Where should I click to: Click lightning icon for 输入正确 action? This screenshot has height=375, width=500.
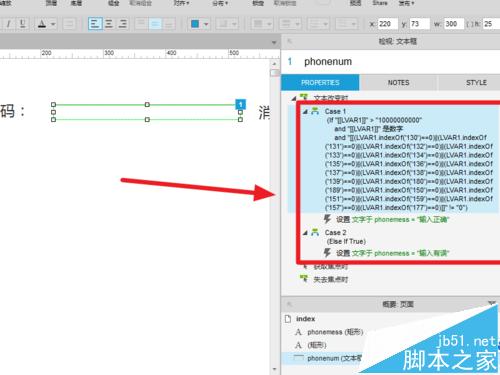[327, 219]
